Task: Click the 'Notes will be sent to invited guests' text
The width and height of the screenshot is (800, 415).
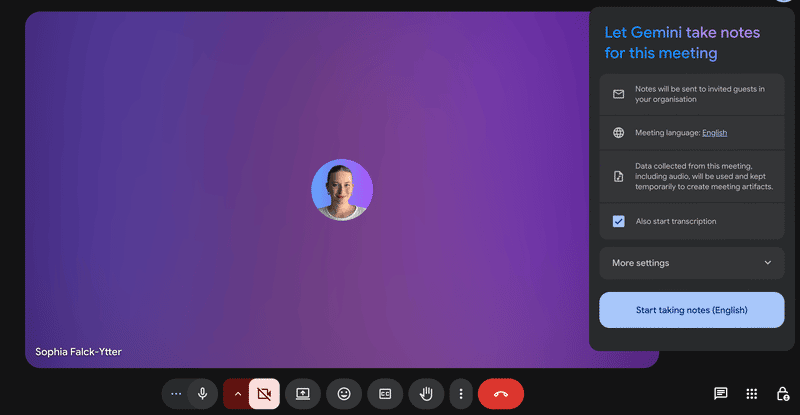Action: pos(699,94)
